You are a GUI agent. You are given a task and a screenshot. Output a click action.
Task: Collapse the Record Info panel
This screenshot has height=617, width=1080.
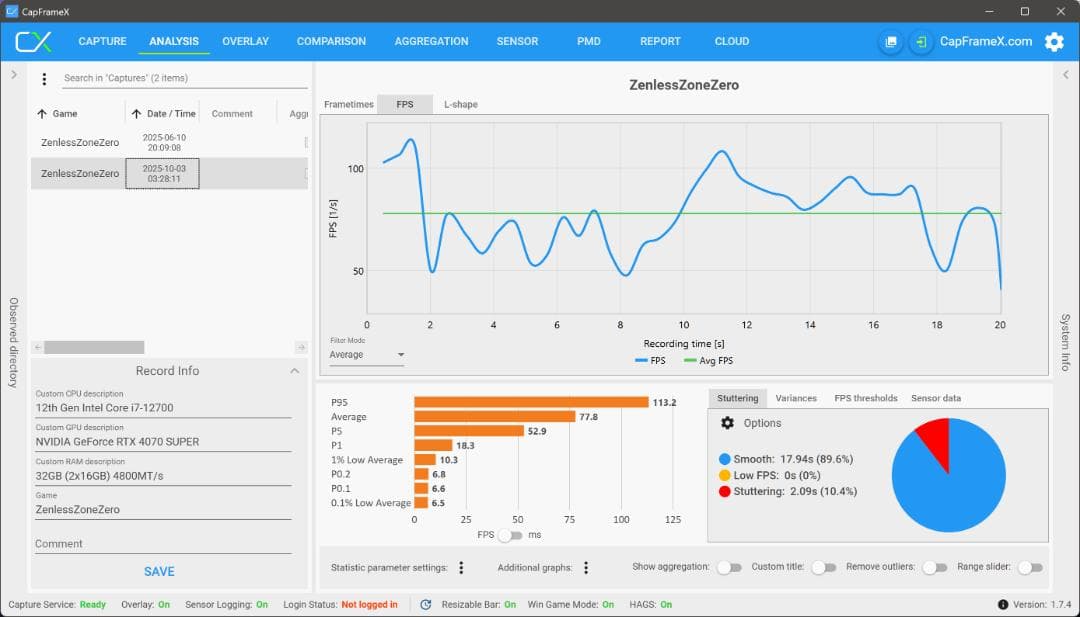click(x=294, y=371)
